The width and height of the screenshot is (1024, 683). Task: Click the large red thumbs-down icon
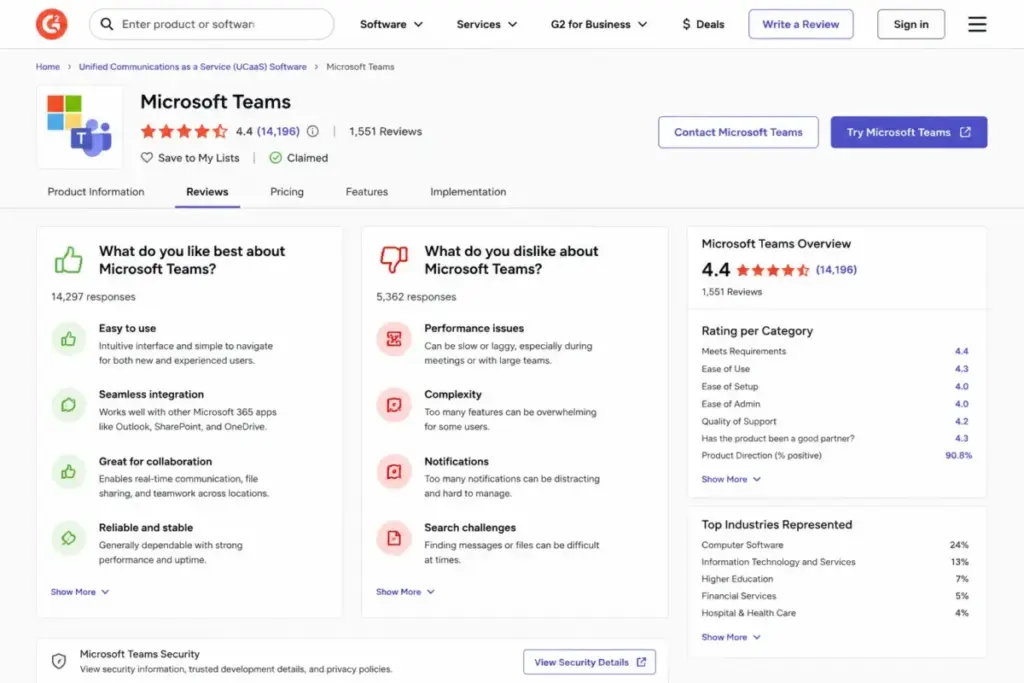click(x=394, y=259)
